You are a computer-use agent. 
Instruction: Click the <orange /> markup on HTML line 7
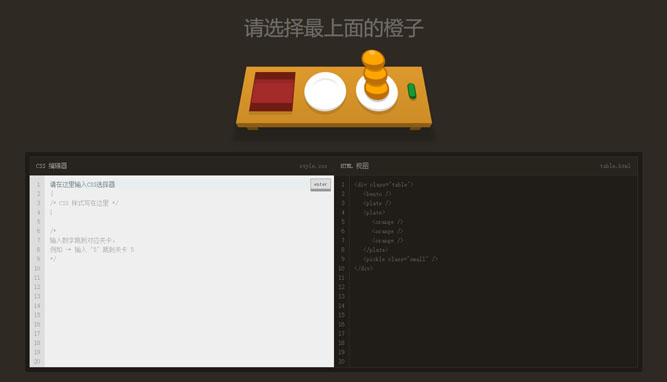(x=387, y=240)
